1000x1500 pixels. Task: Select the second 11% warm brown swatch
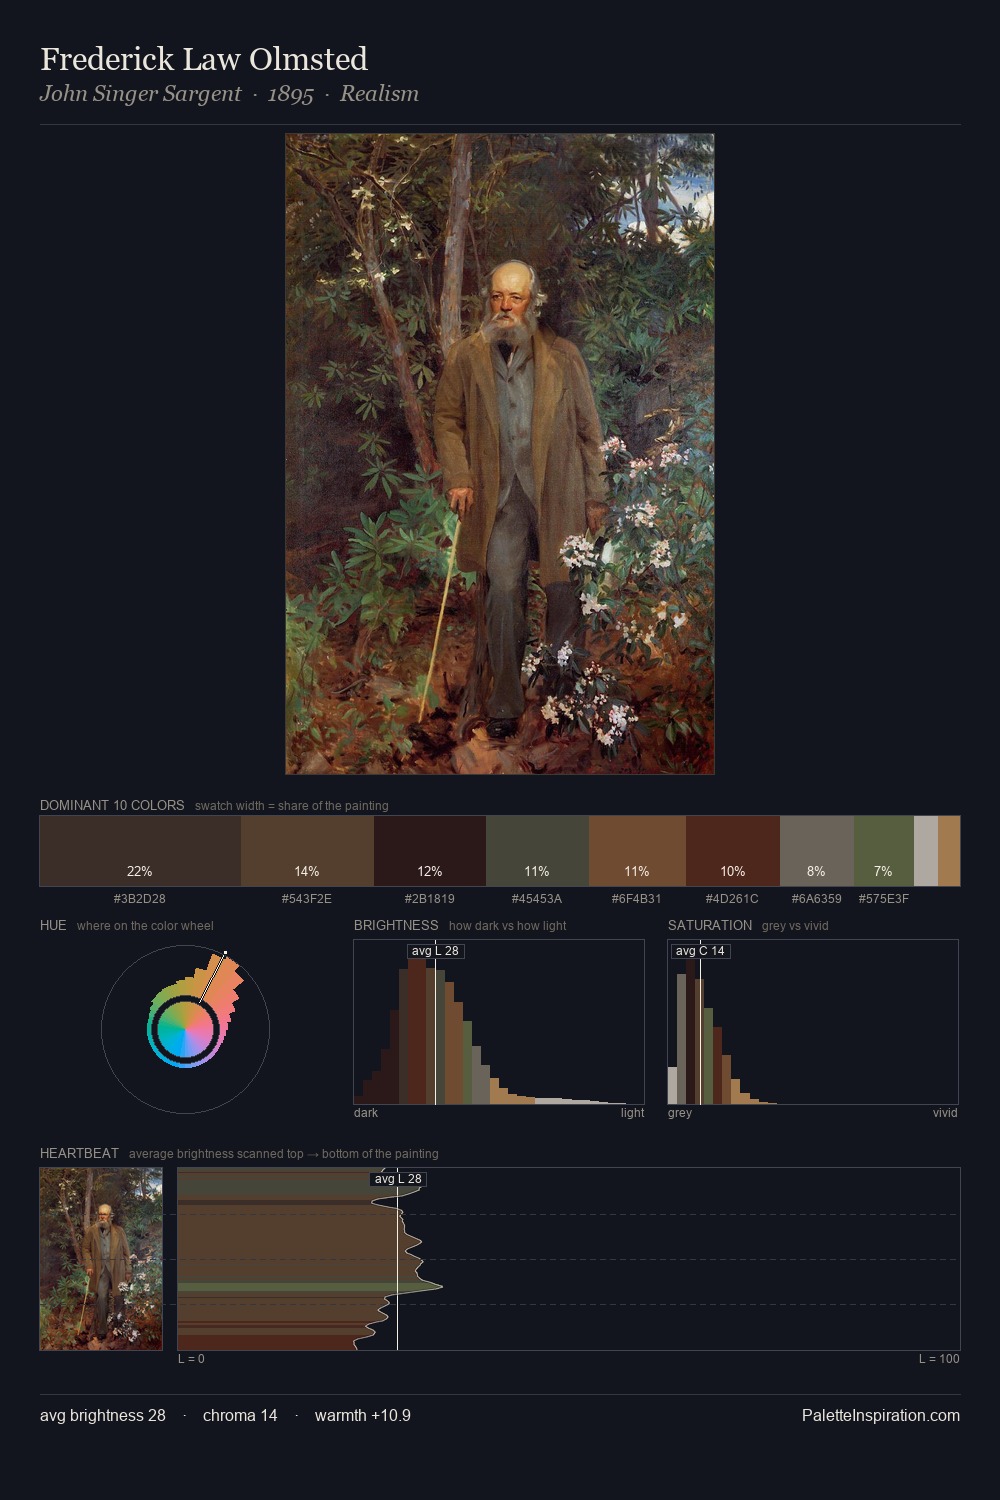pos(637,851)
